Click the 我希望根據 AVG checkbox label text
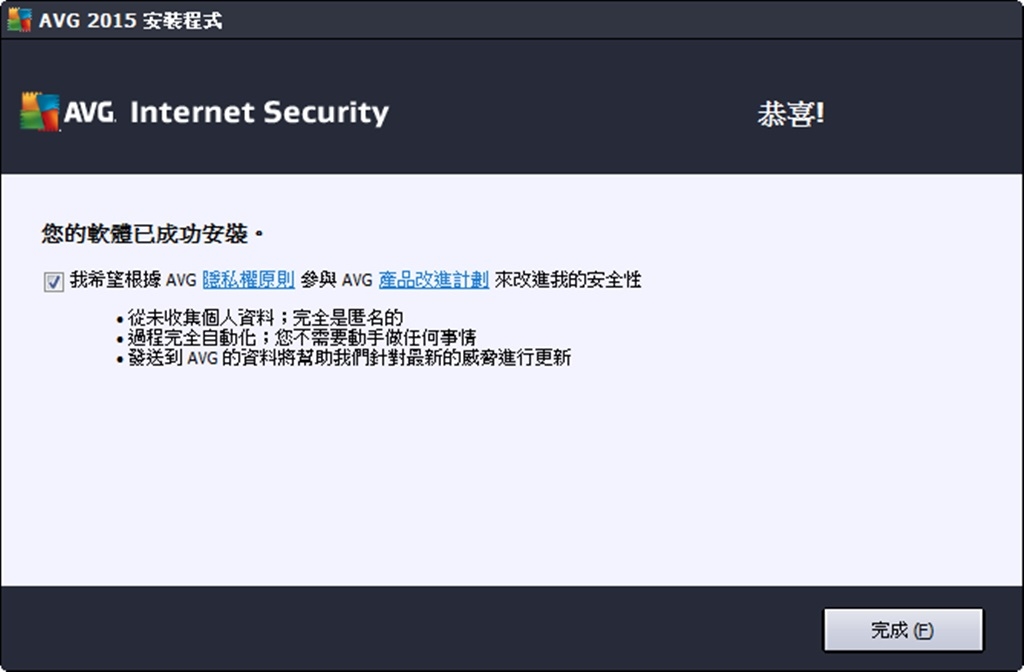Image resolution: width=1024 pixels, height=672 pixels. 133,280
